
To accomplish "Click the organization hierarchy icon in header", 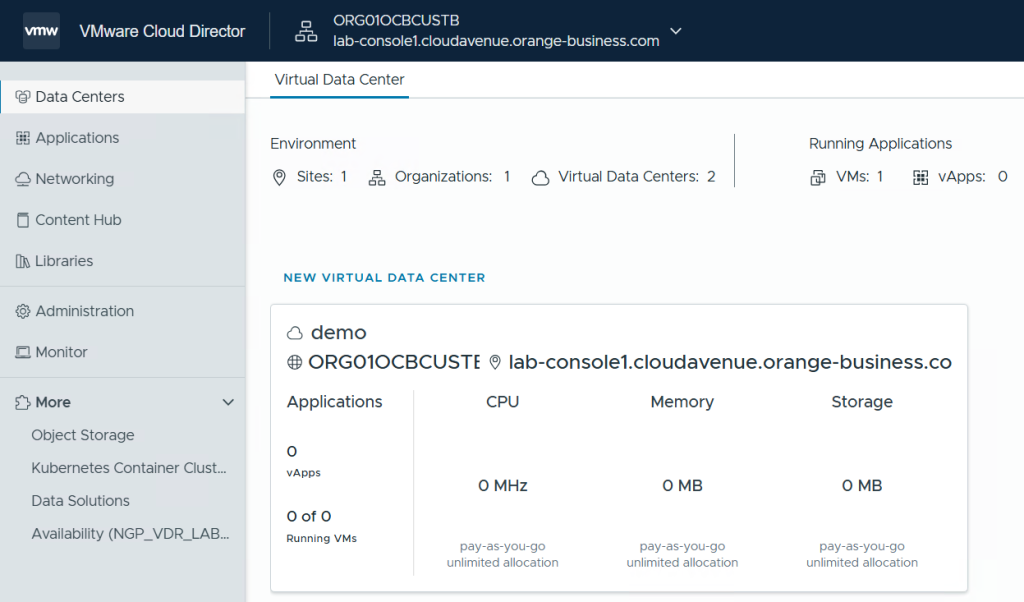I will tap(305, 31).
